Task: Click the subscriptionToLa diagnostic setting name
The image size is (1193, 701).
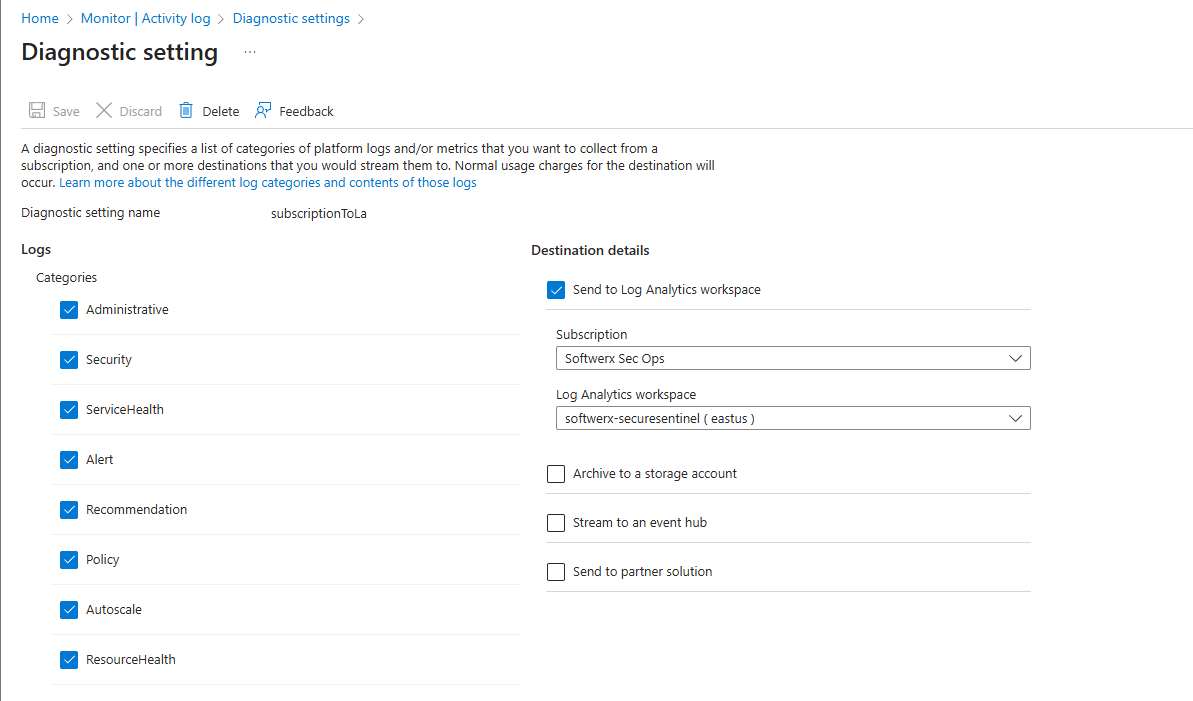Action: (318, 214)
